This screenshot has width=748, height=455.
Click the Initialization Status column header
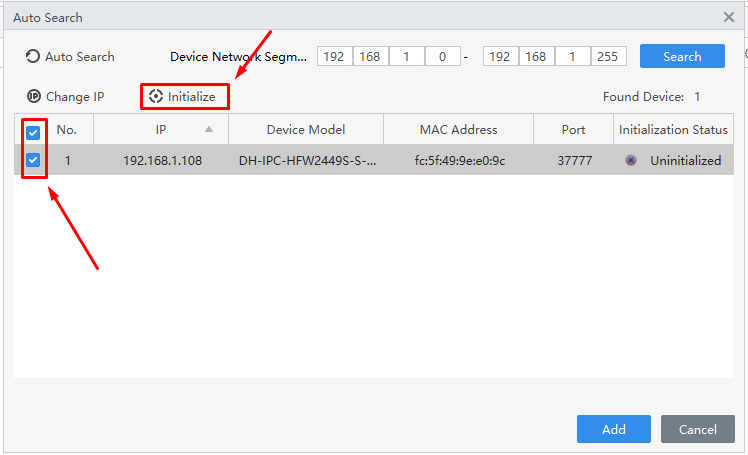pos(673,129)
